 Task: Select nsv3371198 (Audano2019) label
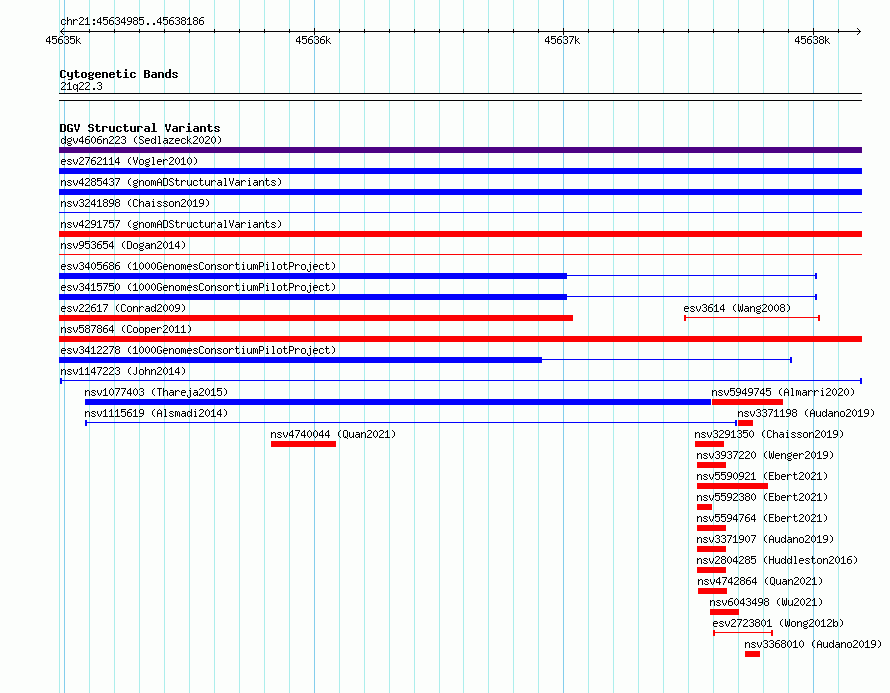click(x=806, y=413)
